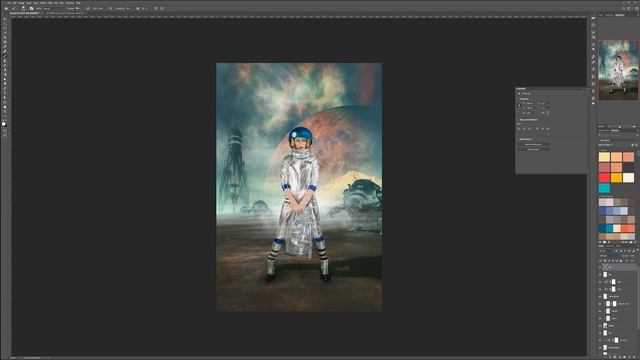Pick the dark navy swatch
The height and width of the screenshot is (360, 640).
tap(629, 167)
